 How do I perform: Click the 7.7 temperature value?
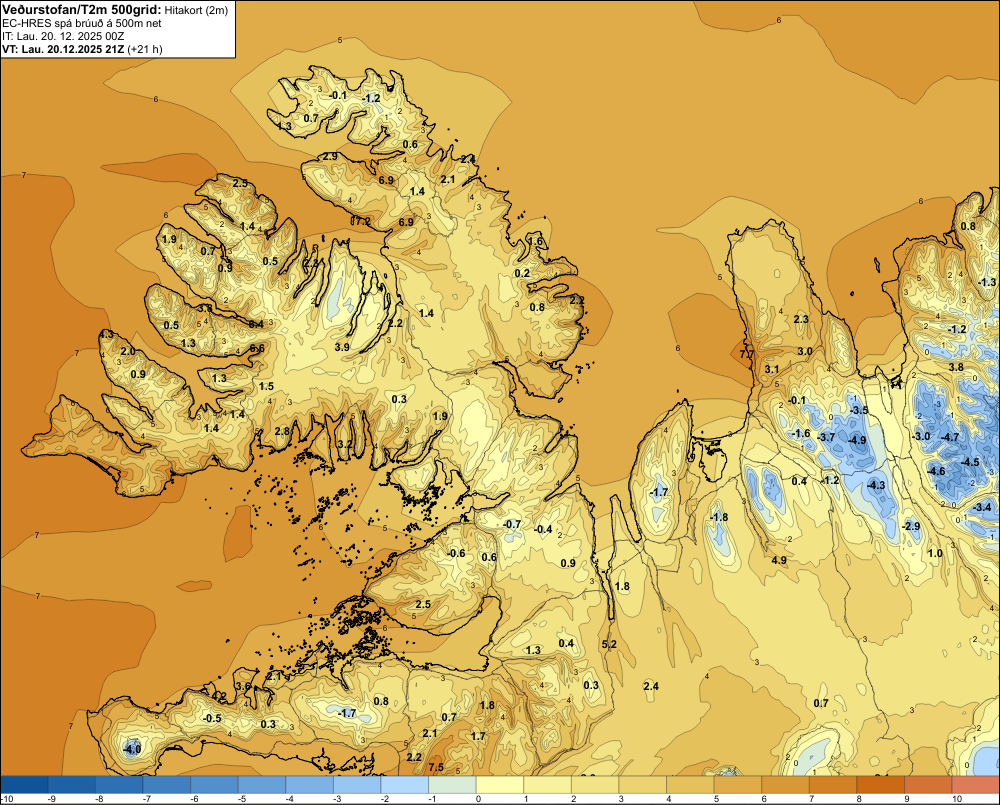[747, 353]
